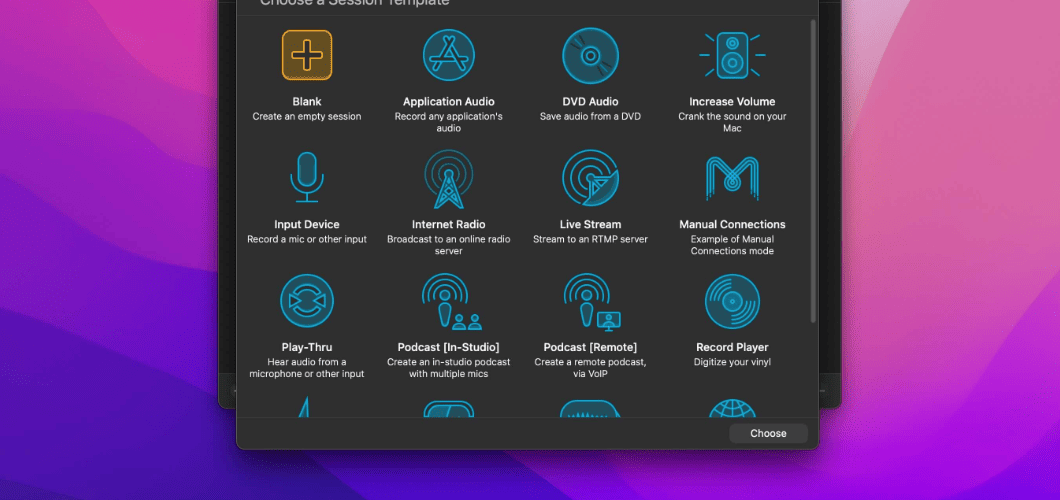The height and width of the screenshot is (500, 1060).
Task: Click the Choose button
Action: point(769,434)
